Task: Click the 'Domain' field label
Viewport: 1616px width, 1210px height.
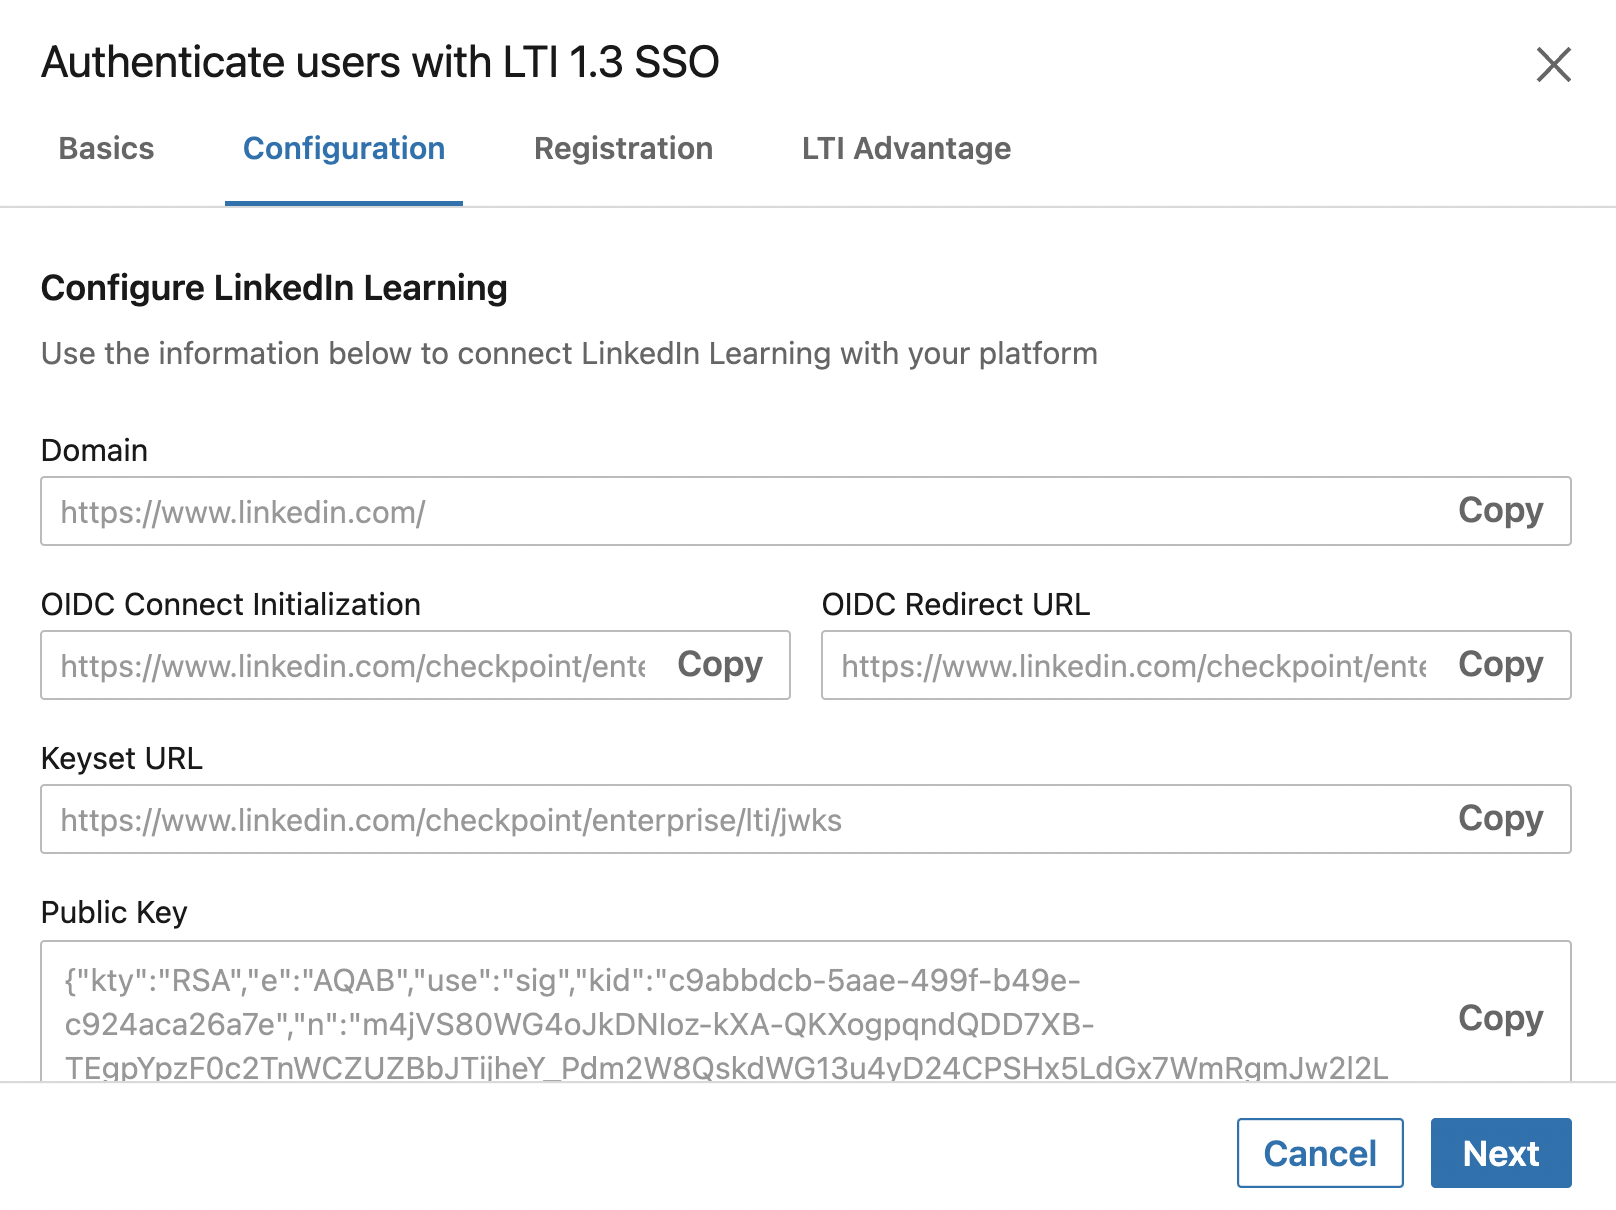Action: [94, 450]
